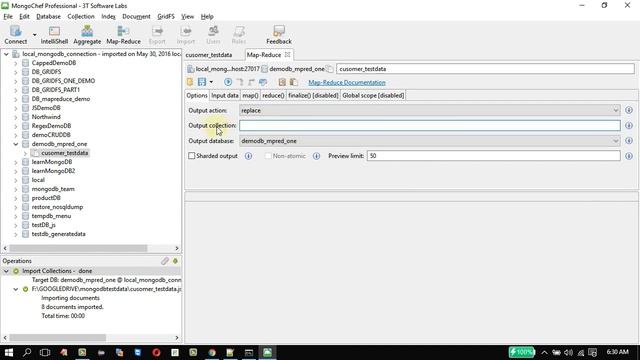Open the Collection menu
Screen dimensions: 640x360
[x=81, y=16]
